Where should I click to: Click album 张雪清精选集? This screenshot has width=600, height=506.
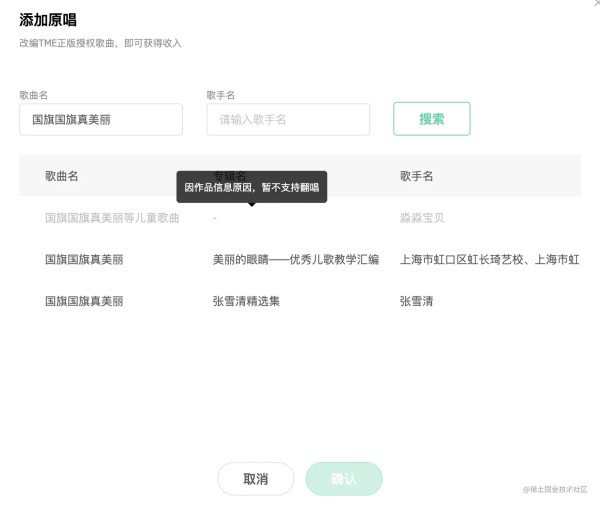click(246, 300)
